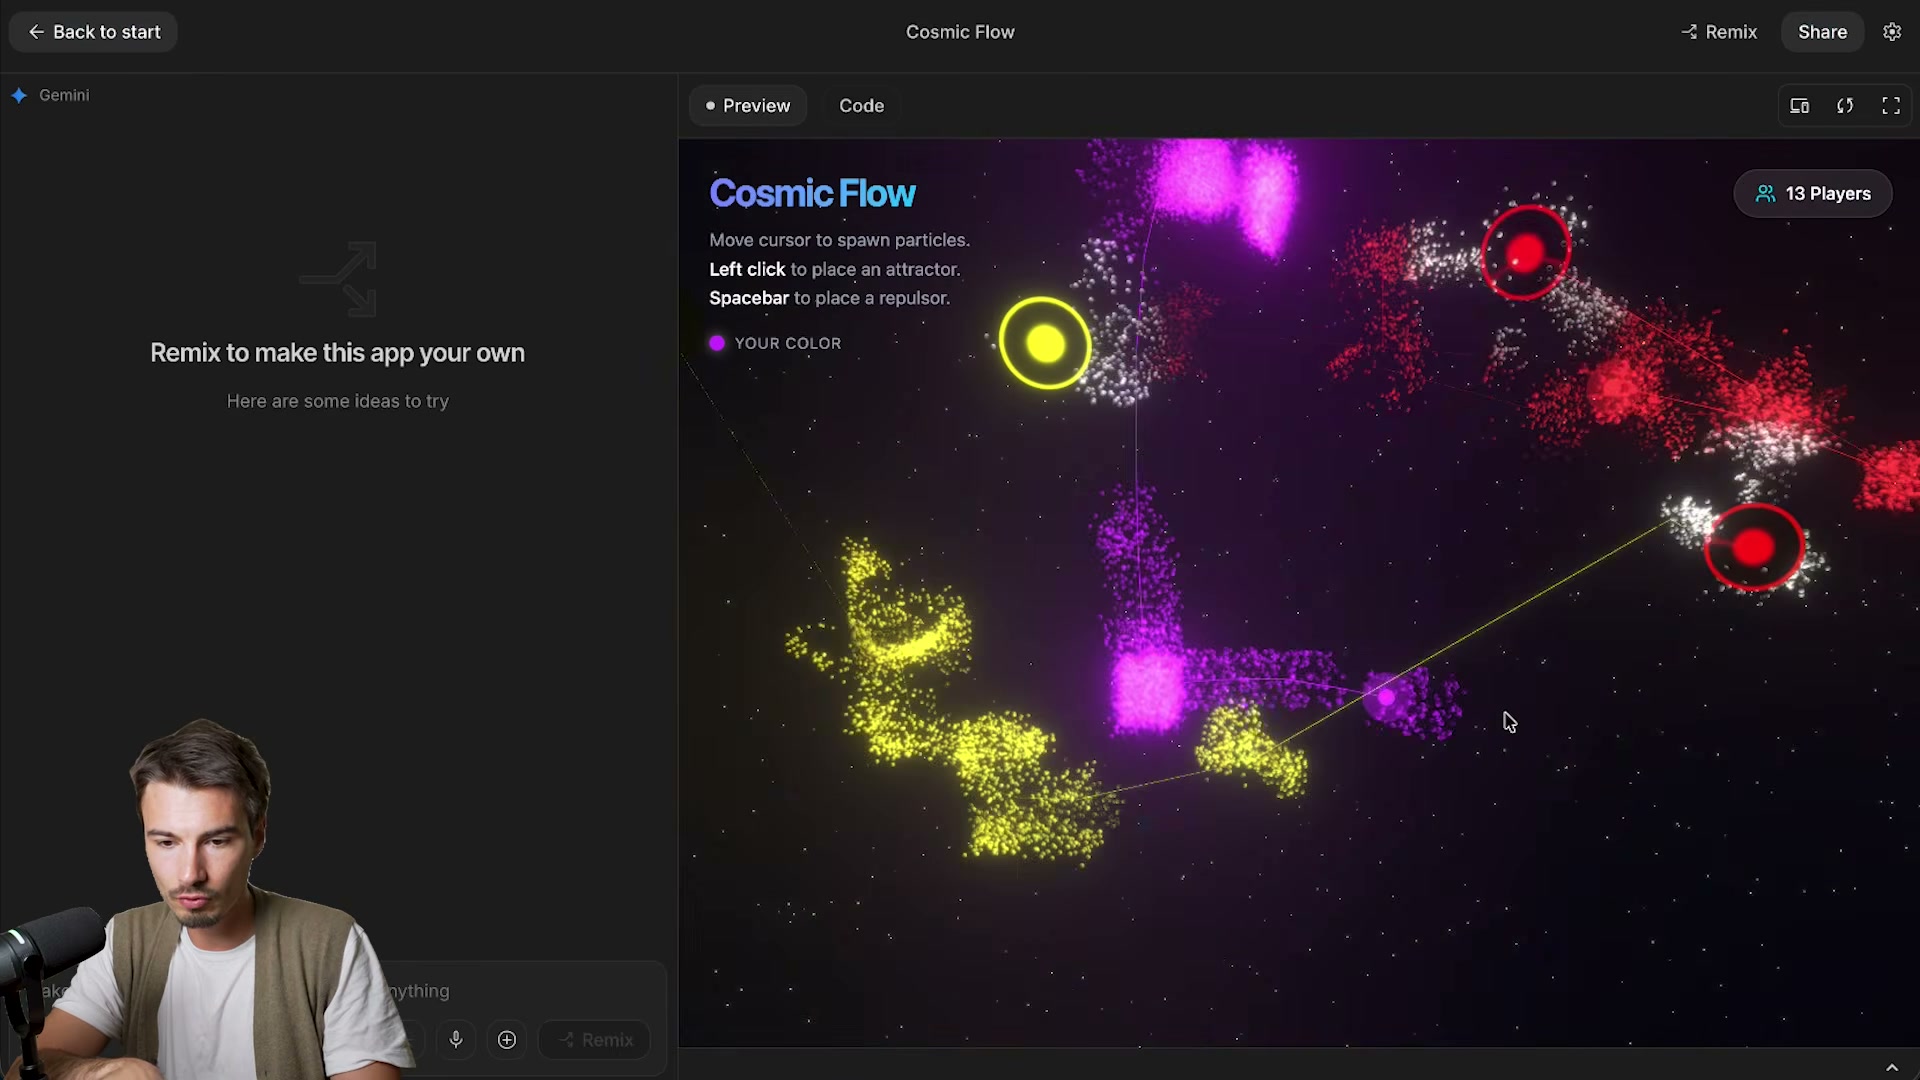1920x1080 pixels.
Task: Switch to the Code tab
Action: (861, 105)
